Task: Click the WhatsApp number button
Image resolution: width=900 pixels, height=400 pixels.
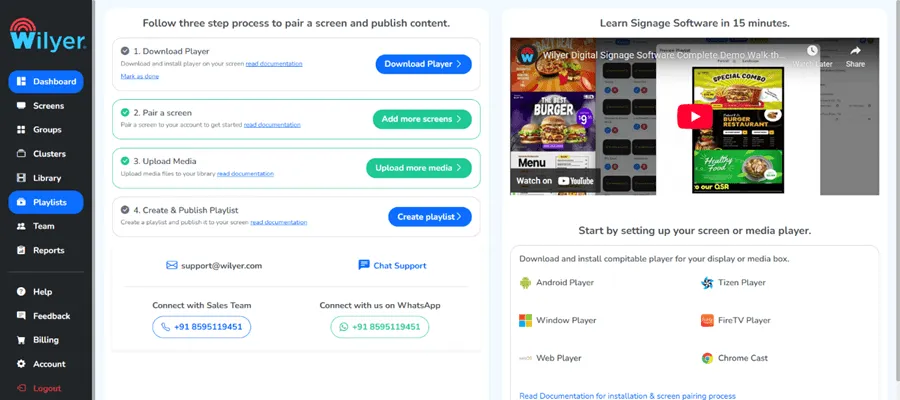Action: tap(379, 327)
